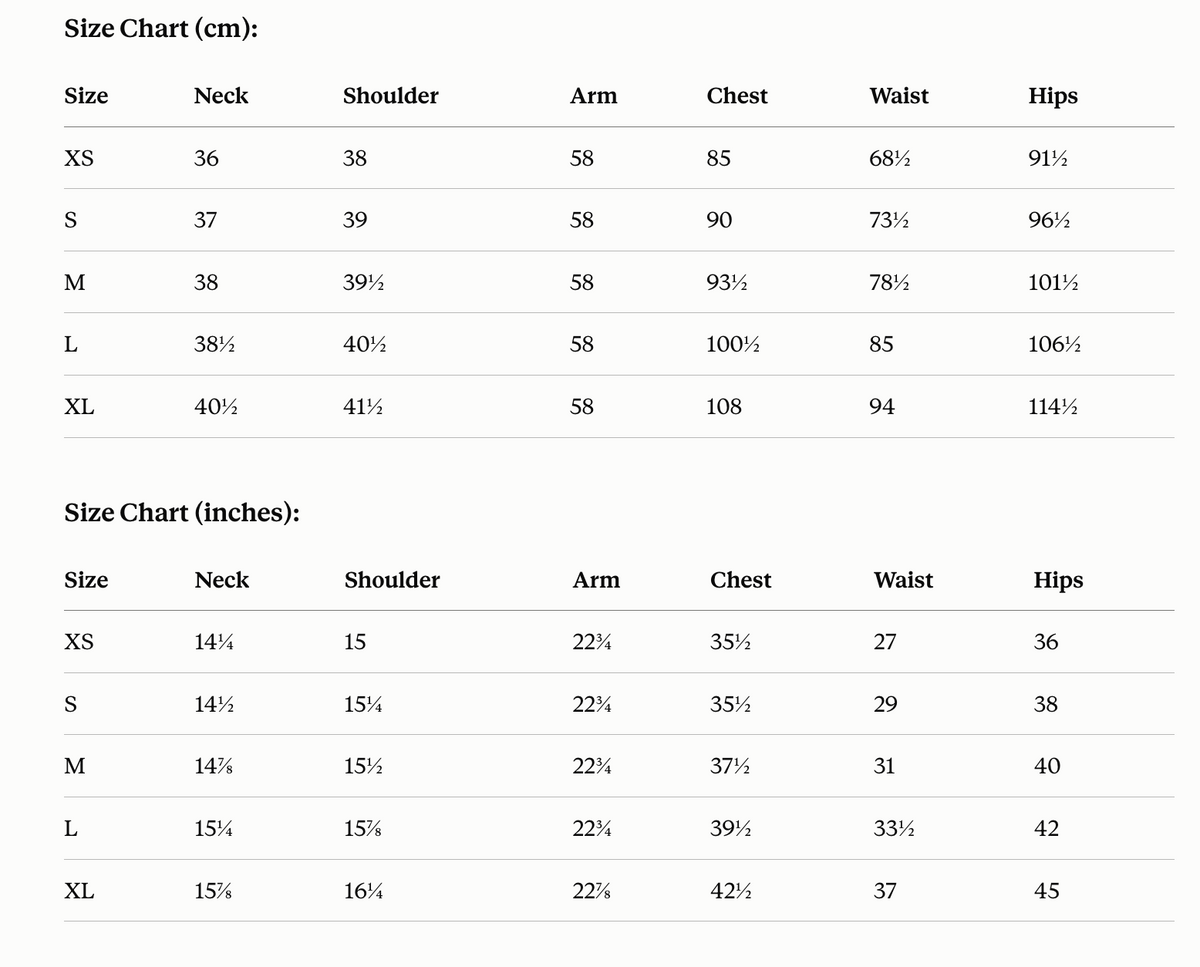This screenshot has width=1200, height=967.
Task: Select the Waist header in inches chart
Action: [x=903, y=581]
